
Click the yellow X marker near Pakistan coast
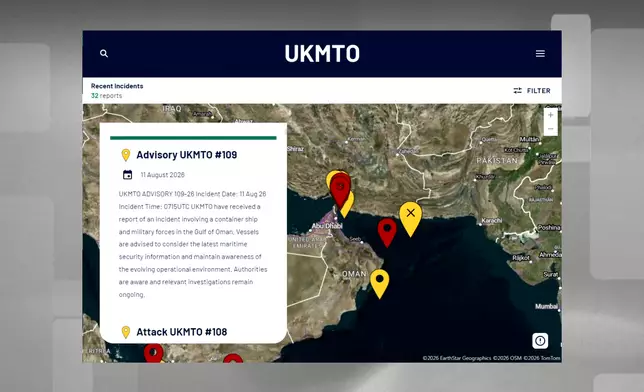410,218
